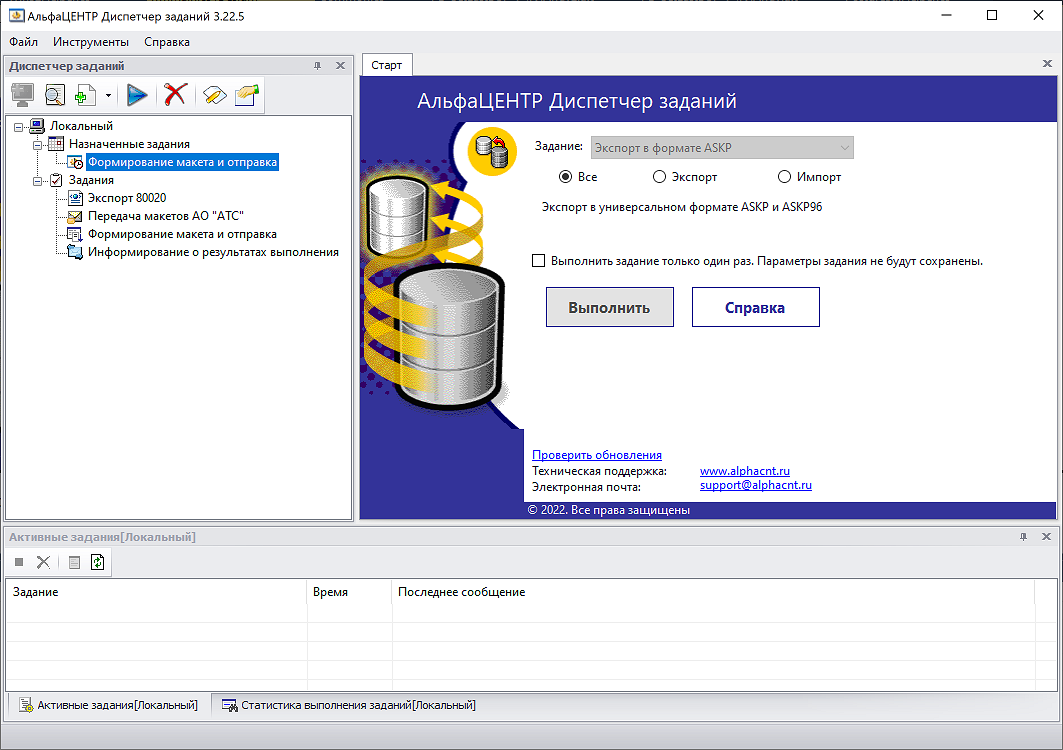The width and height of the screenshot is (1063, 750).
Task: Select the Импорт radio button
Action: 809,177
